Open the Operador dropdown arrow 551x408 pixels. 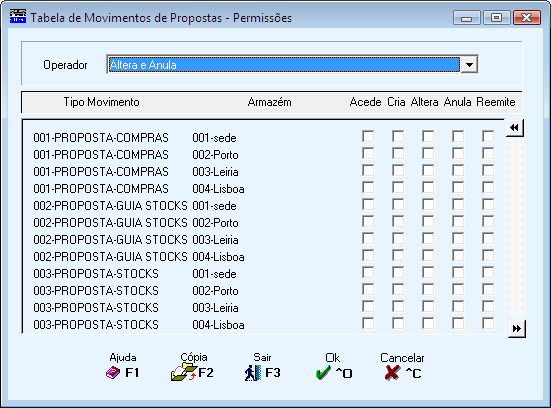469,65
